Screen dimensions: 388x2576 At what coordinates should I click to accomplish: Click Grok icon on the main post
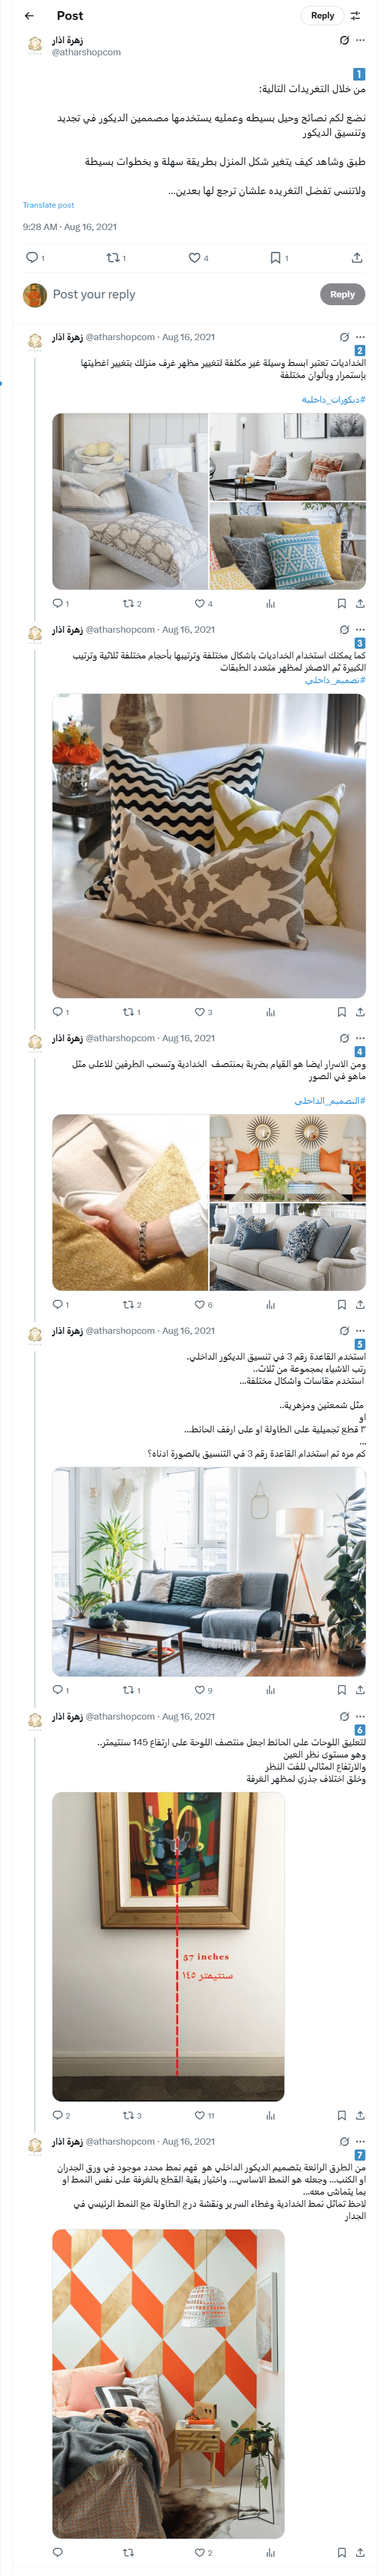(x=344, y=40)
